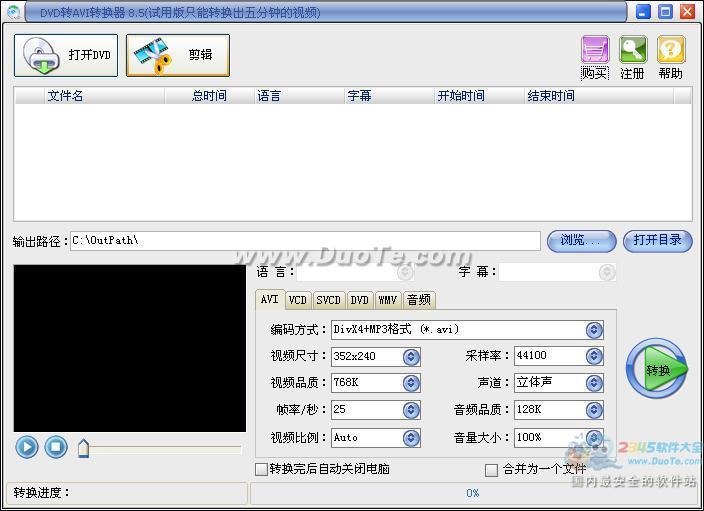Image resolution: width=704 pixels, height=511 pixels.
Task: Expand the sample rate 44100 dropdown
Action: click(x=594, y=357)
